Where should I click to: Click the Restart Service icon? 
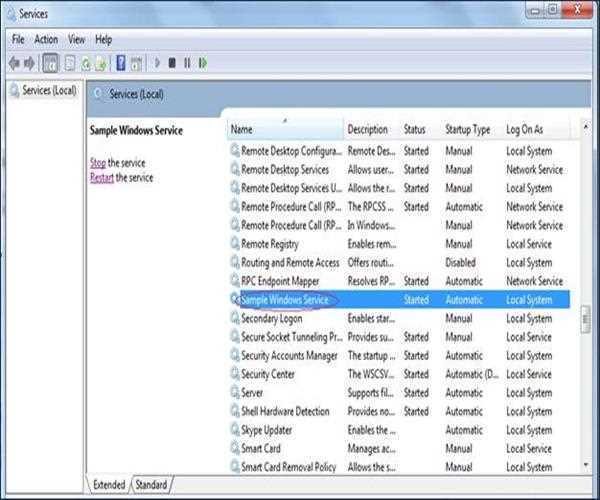point(203,63)
